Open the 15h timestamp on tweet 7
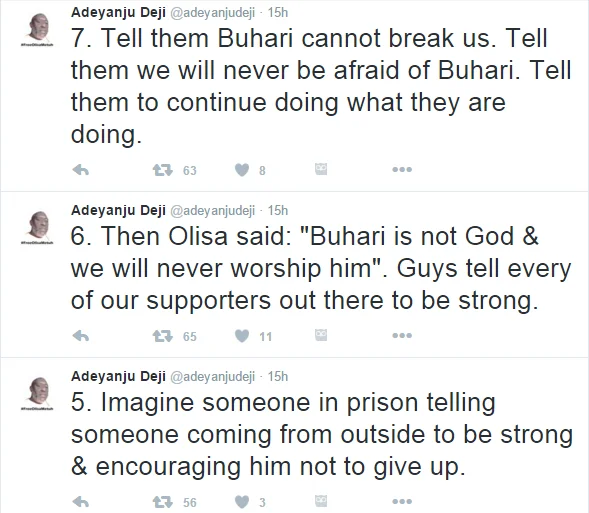 [278, 13]
